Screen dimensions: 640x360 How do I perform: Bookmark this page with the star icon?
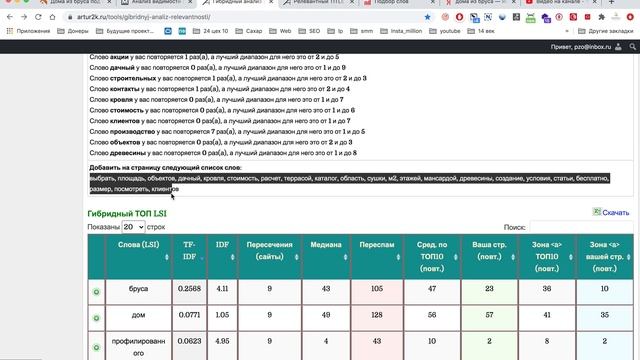(427, 17)
